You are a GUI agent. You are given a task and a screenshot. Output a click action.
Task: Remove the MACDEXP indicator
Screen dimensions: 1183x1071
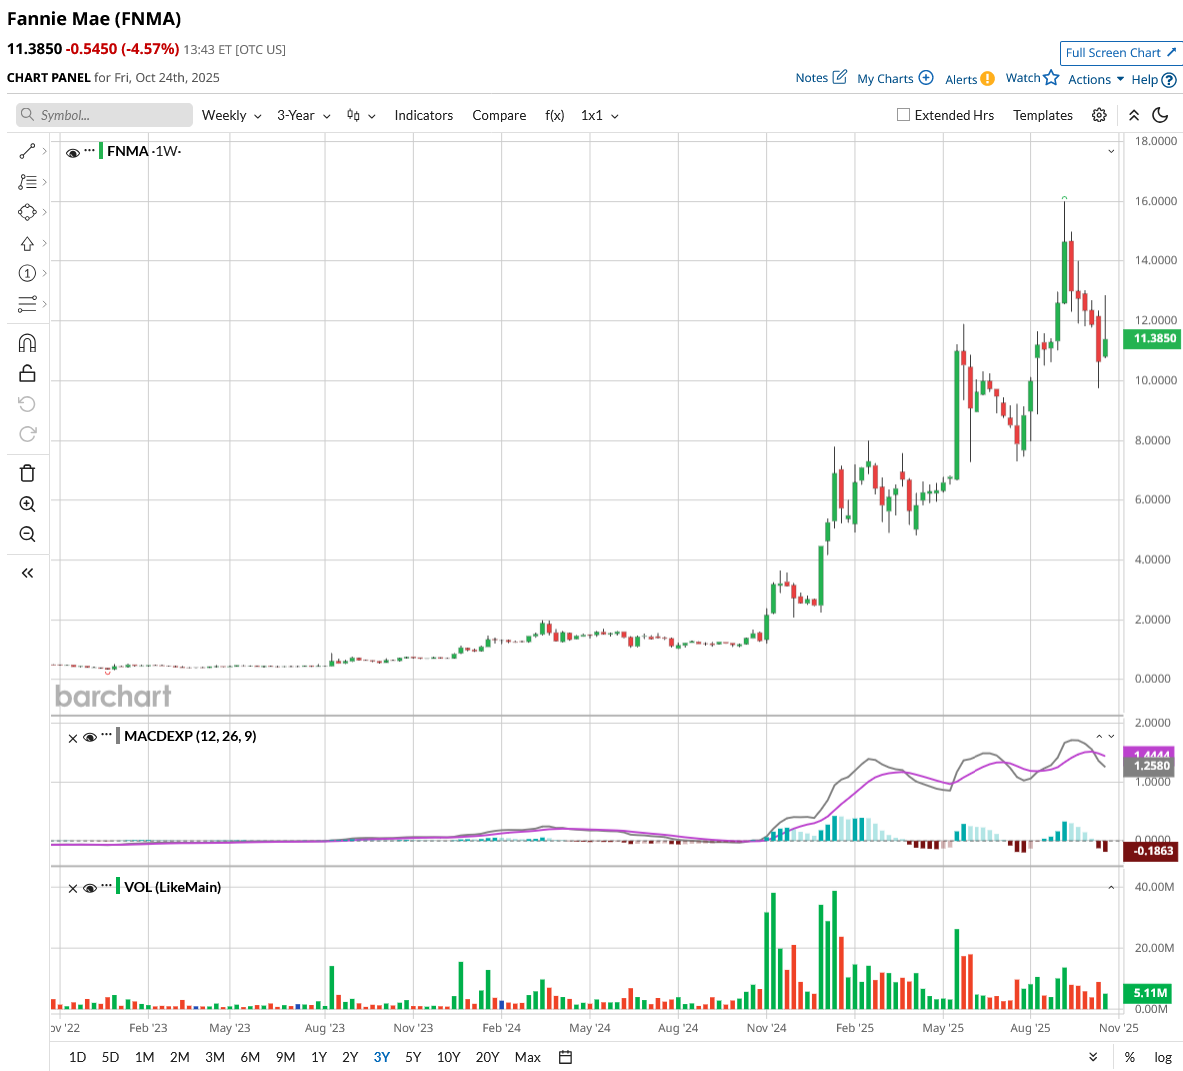pos(72,738)
